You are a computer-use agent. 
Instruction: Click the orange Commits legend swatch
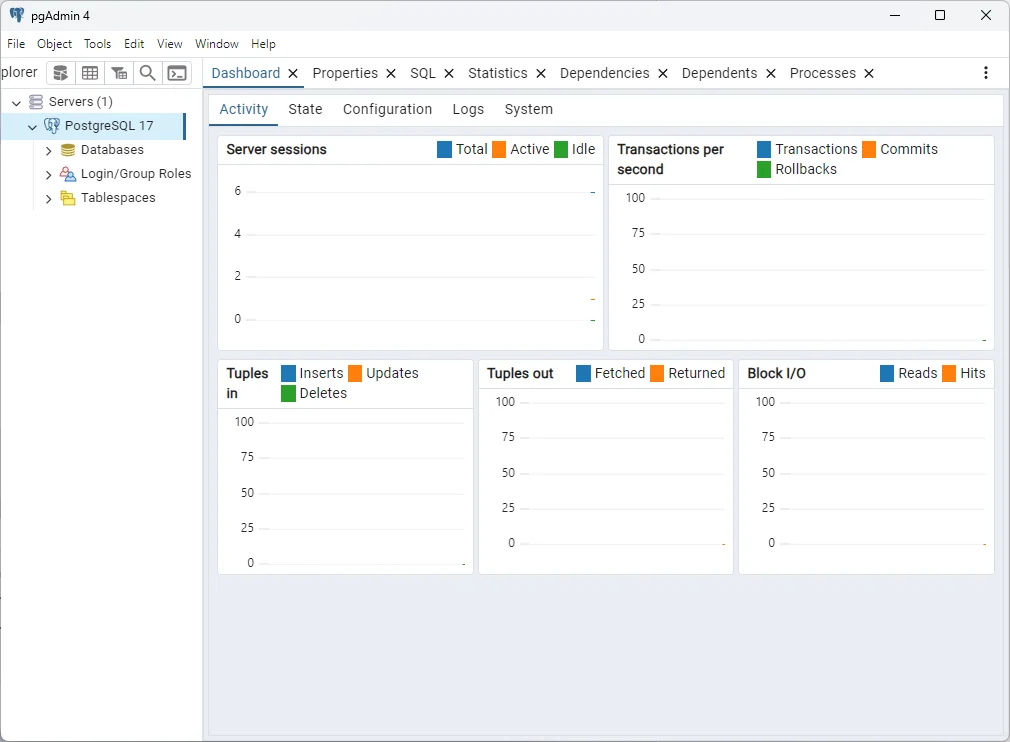coord(869,149)
